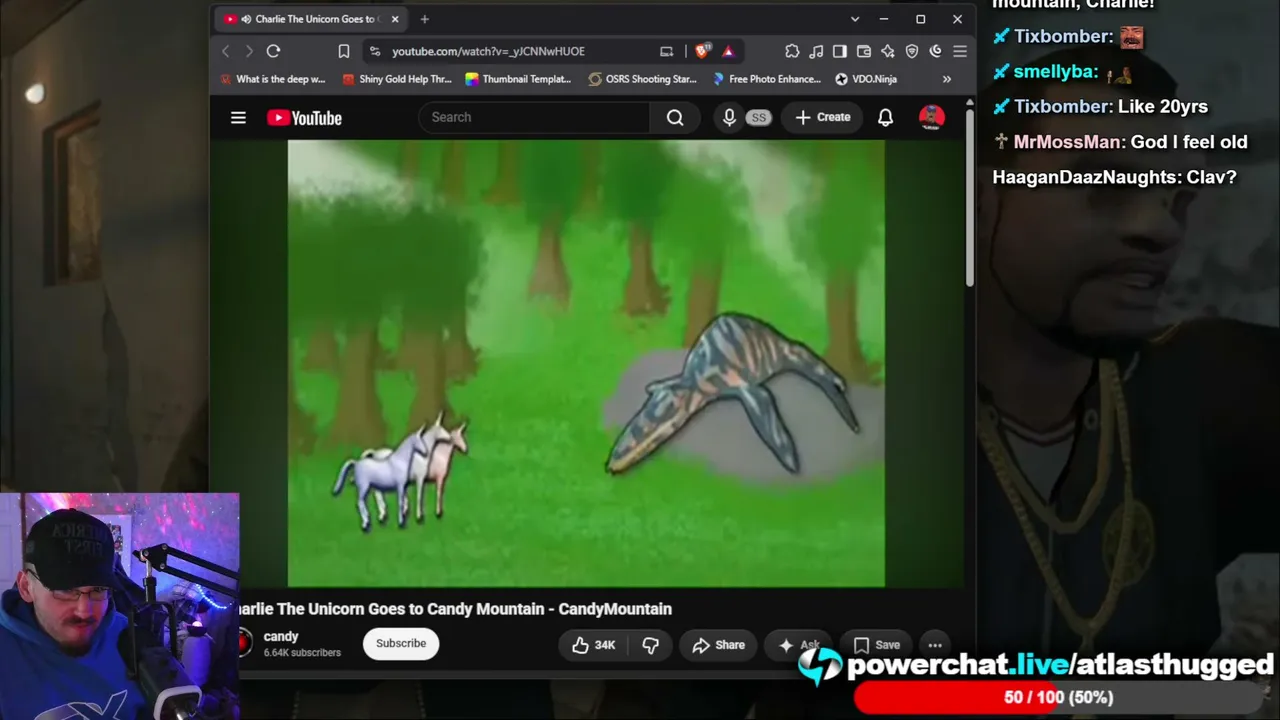Open 'OSRS Shooting Star...' bookmark

(643, 79)
